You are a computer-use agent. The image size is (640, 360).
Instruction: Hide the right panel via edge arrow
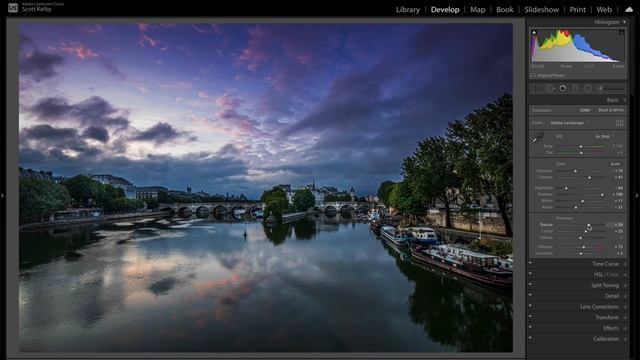point(637,196)
